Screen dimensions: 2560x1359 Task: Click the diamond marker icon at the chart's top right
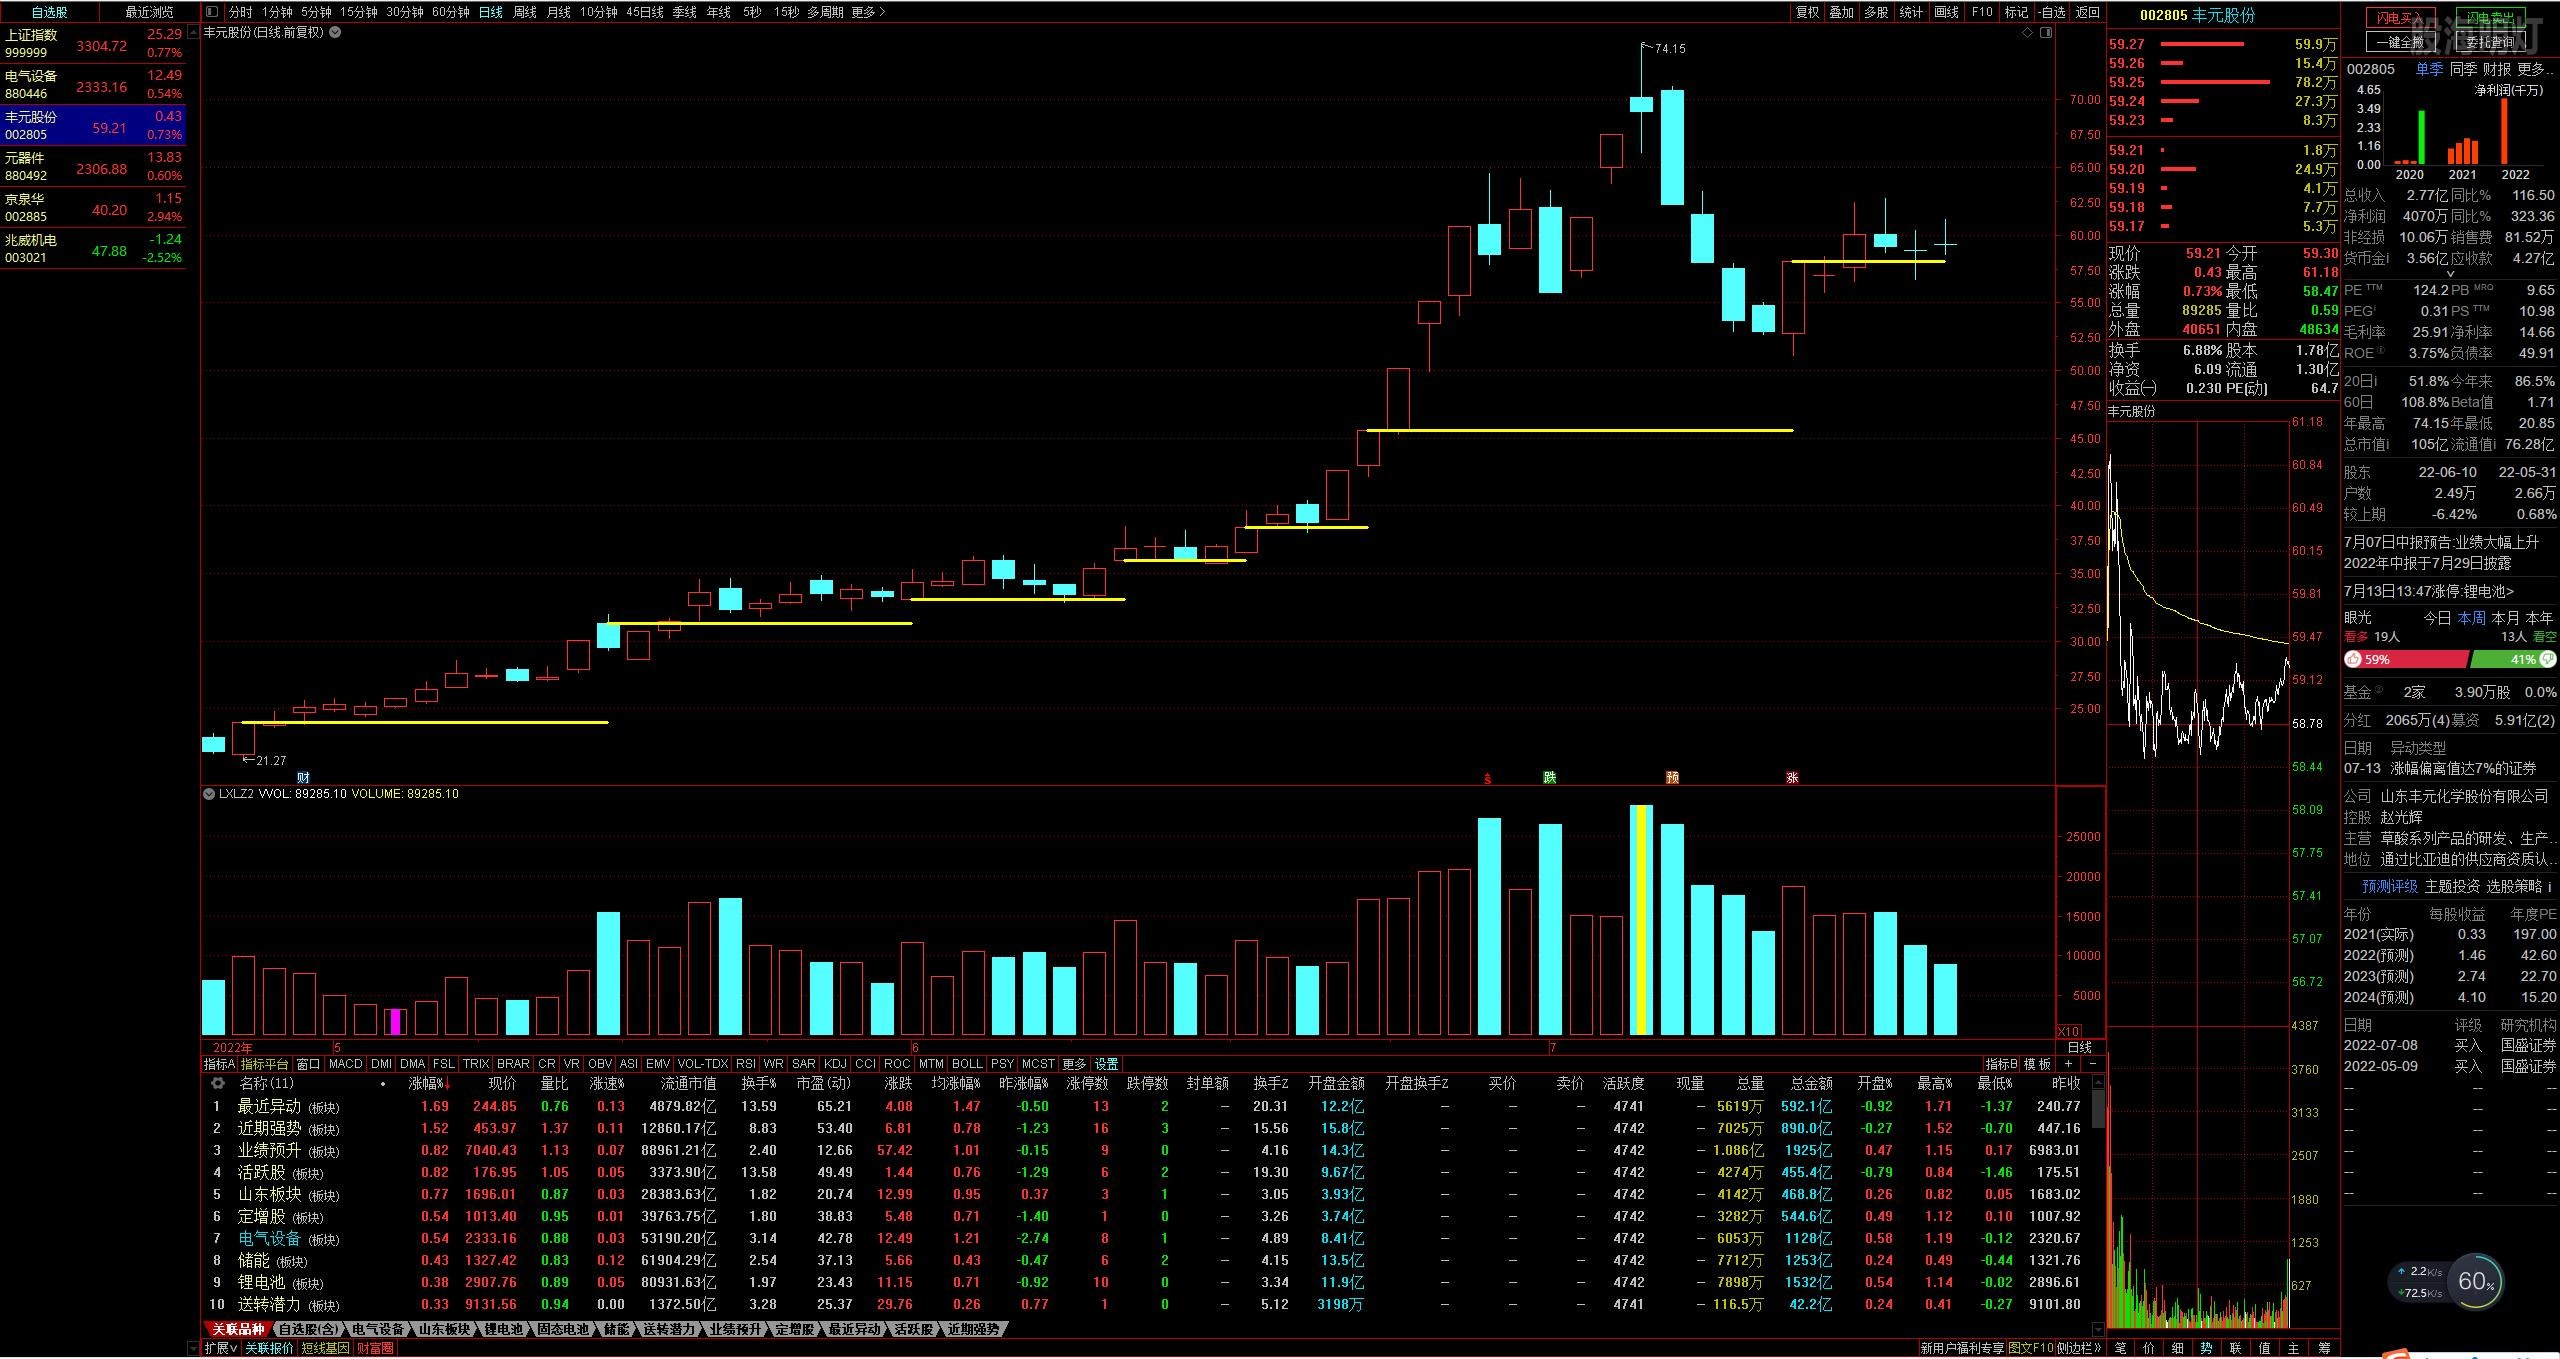(2028, 32)
